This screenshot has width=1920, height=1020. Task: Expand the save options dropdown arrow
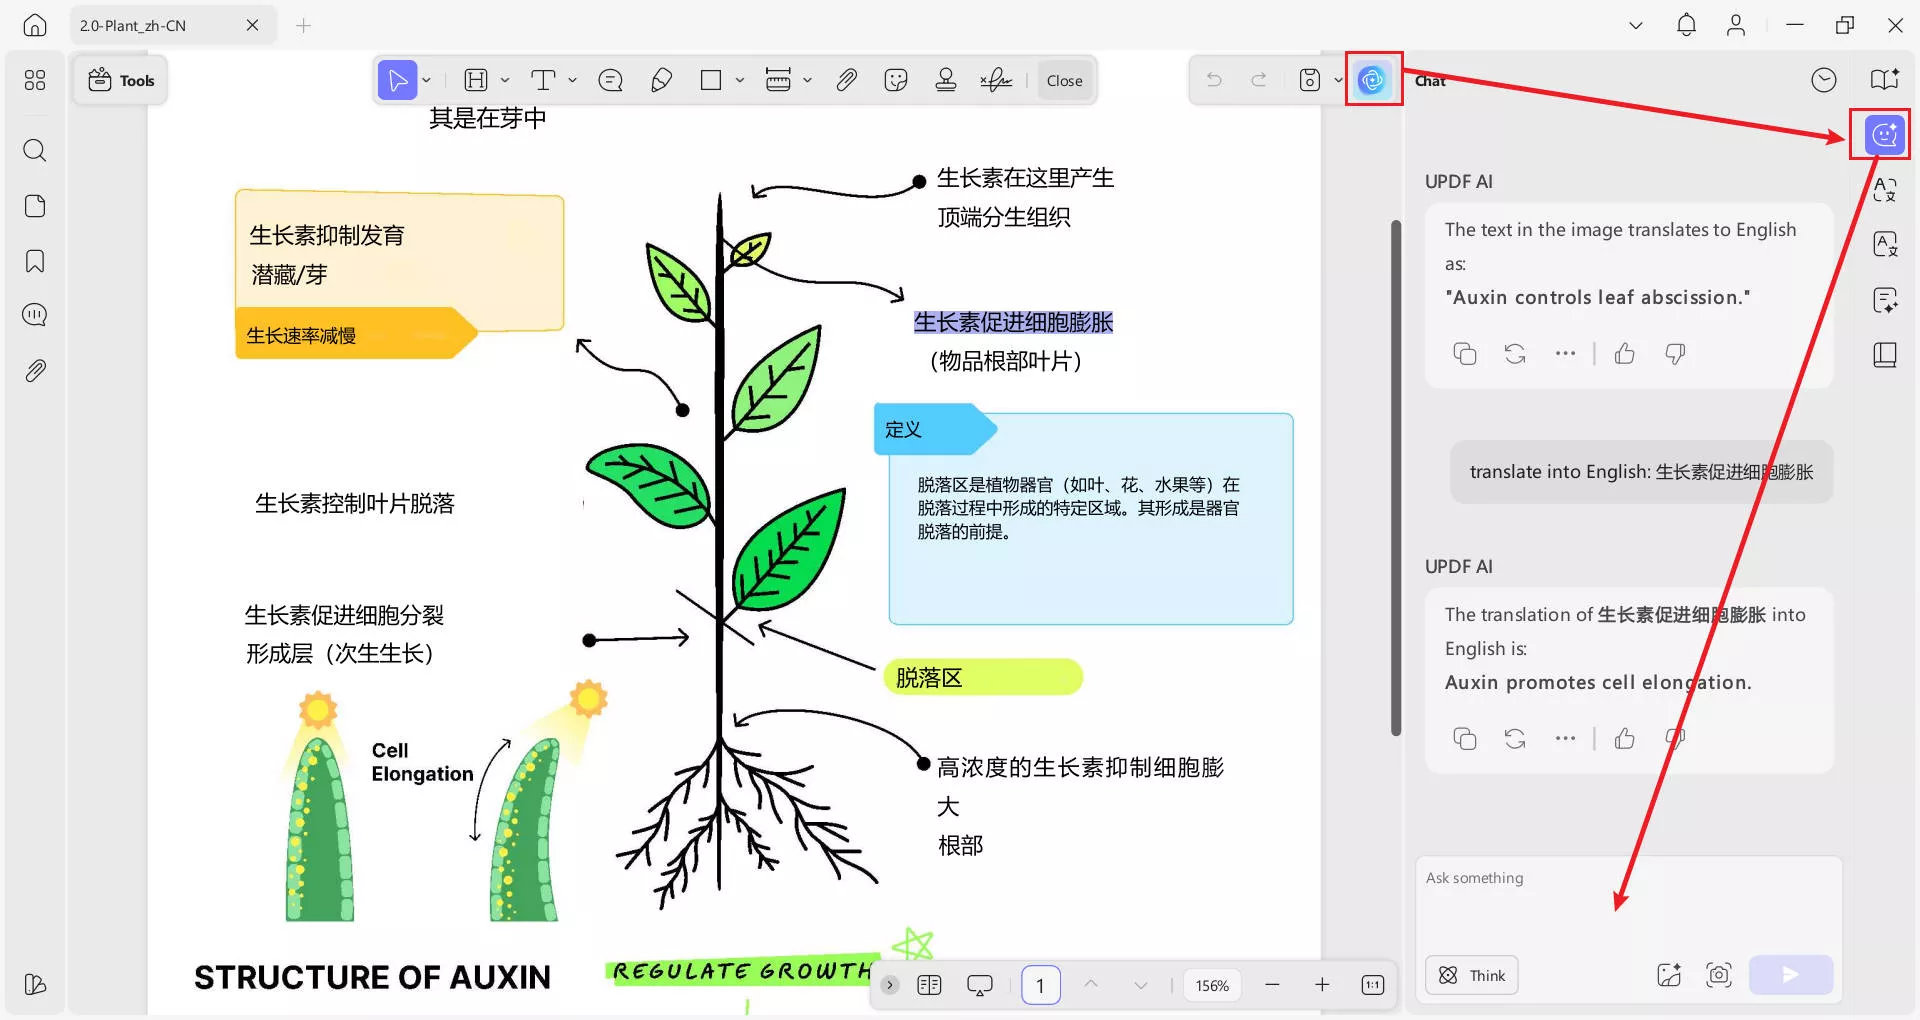coord(1338,80)
